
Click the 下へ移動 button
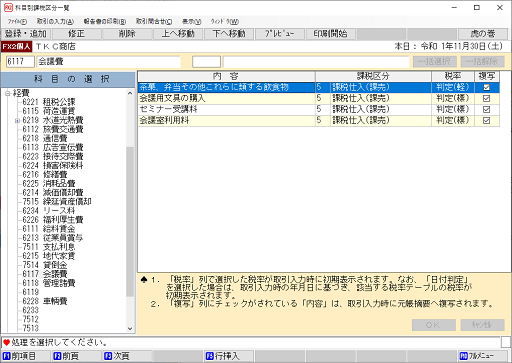[229, 34]
